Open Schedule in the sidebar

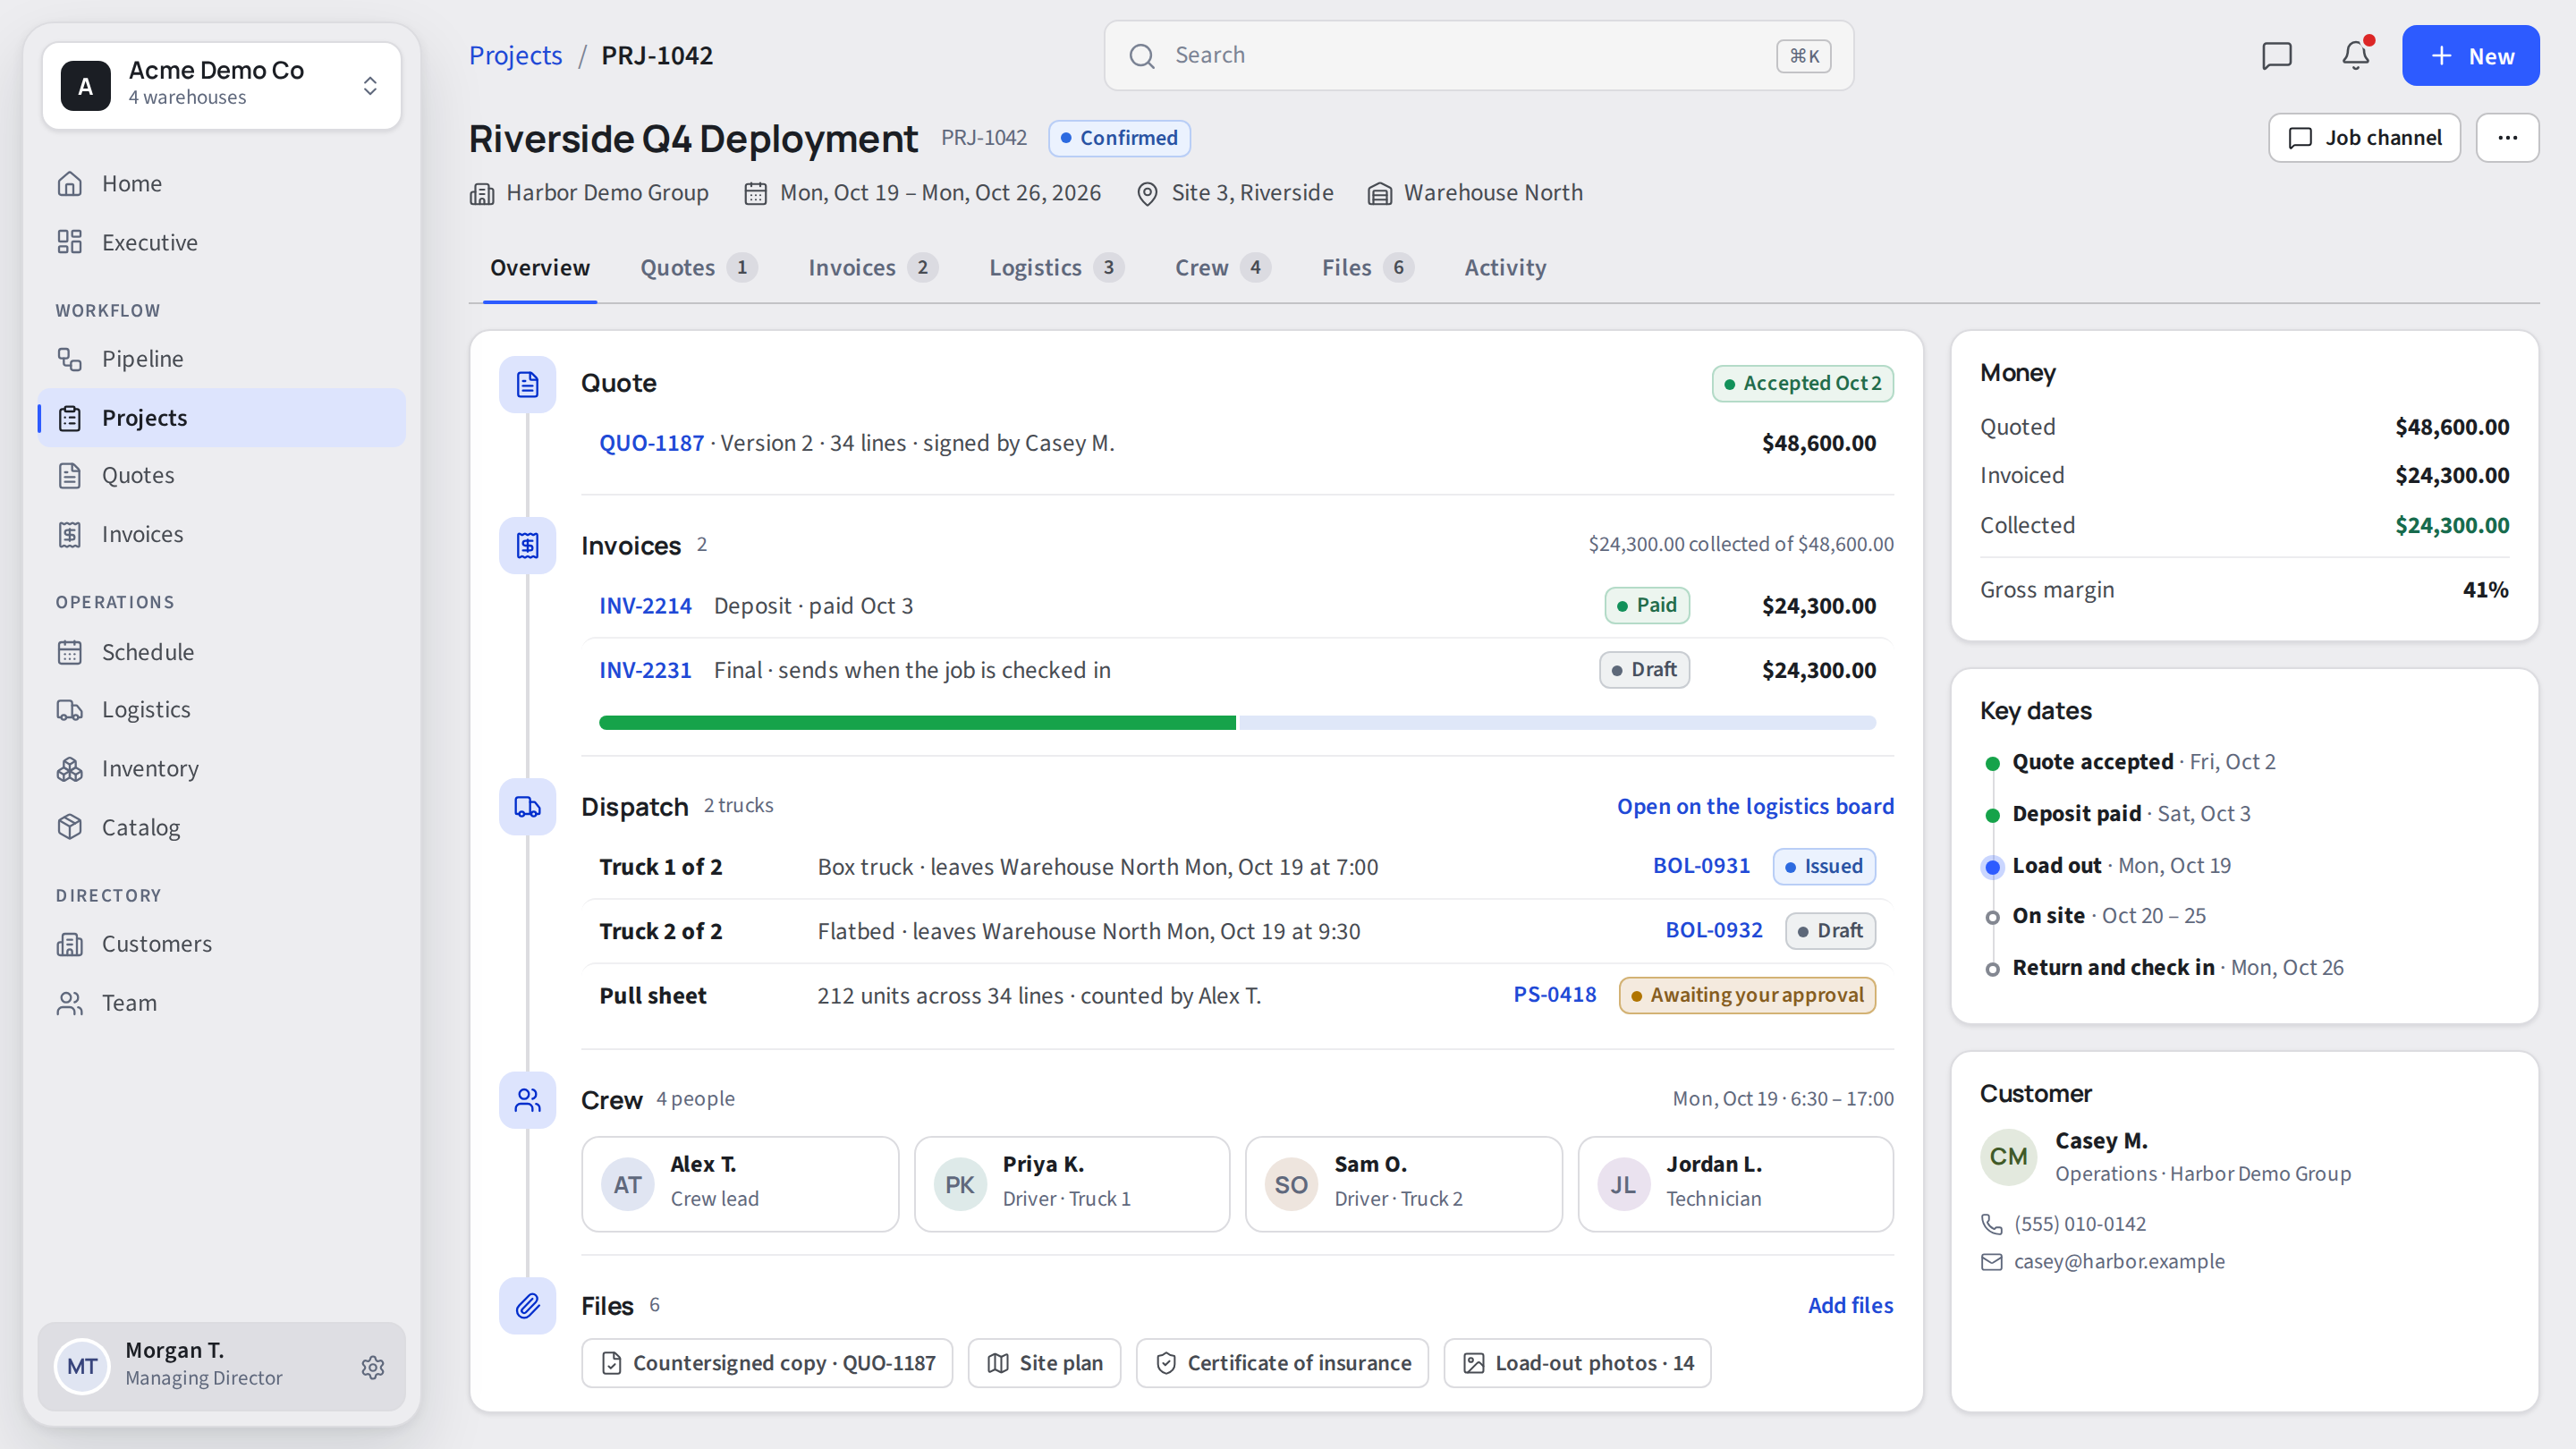tap(222, 652)
